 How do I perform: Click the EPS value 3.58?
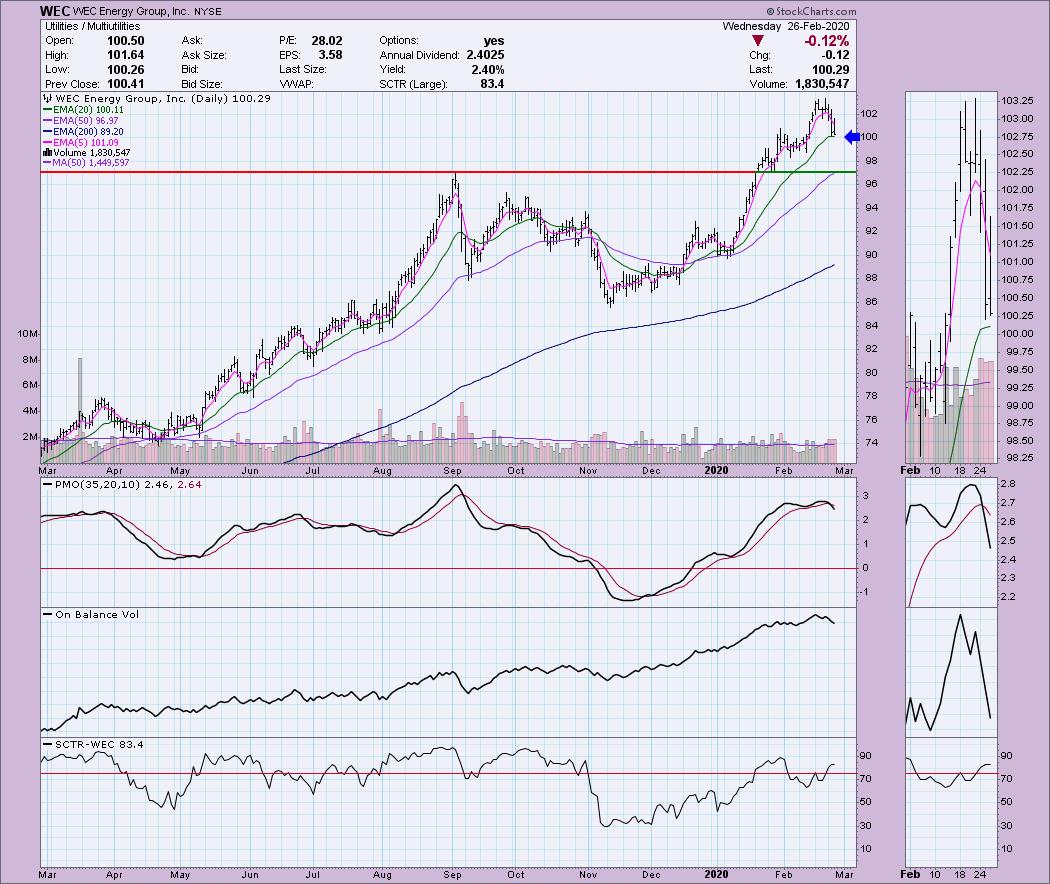click(330, 55)
